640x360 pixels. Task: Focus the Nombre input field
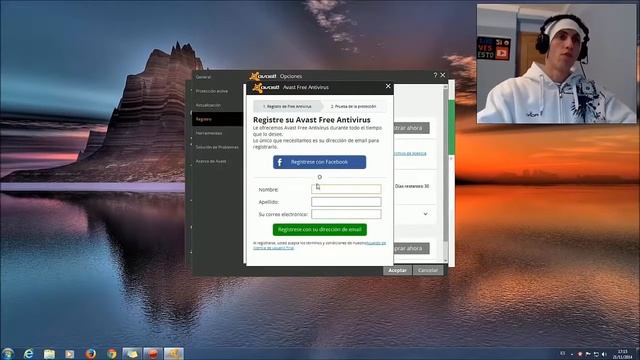tap(346, 189)
